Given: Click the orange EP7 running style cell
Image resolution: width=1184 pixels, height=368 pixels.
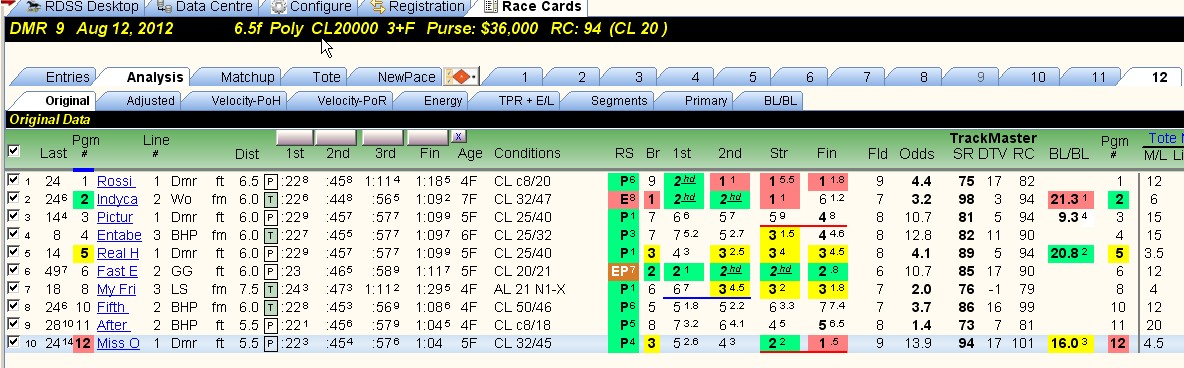Looking at the screenshot, I should tap(623, 271).
